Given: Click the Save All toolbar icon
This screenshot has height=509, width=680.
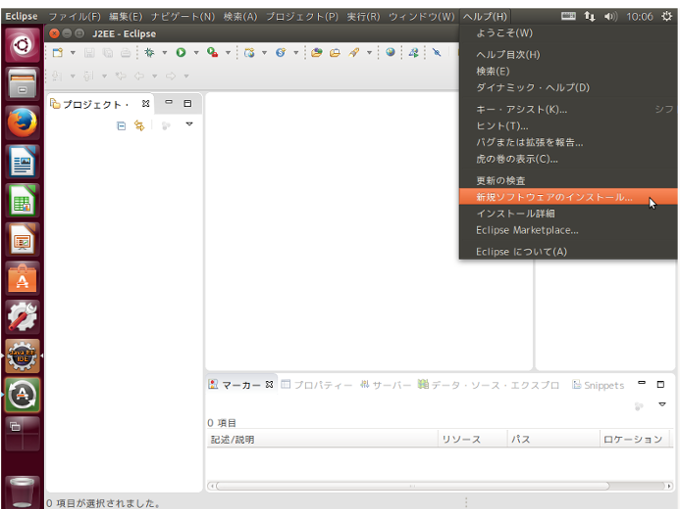Looking at the screenshot, I should point(108,53).
